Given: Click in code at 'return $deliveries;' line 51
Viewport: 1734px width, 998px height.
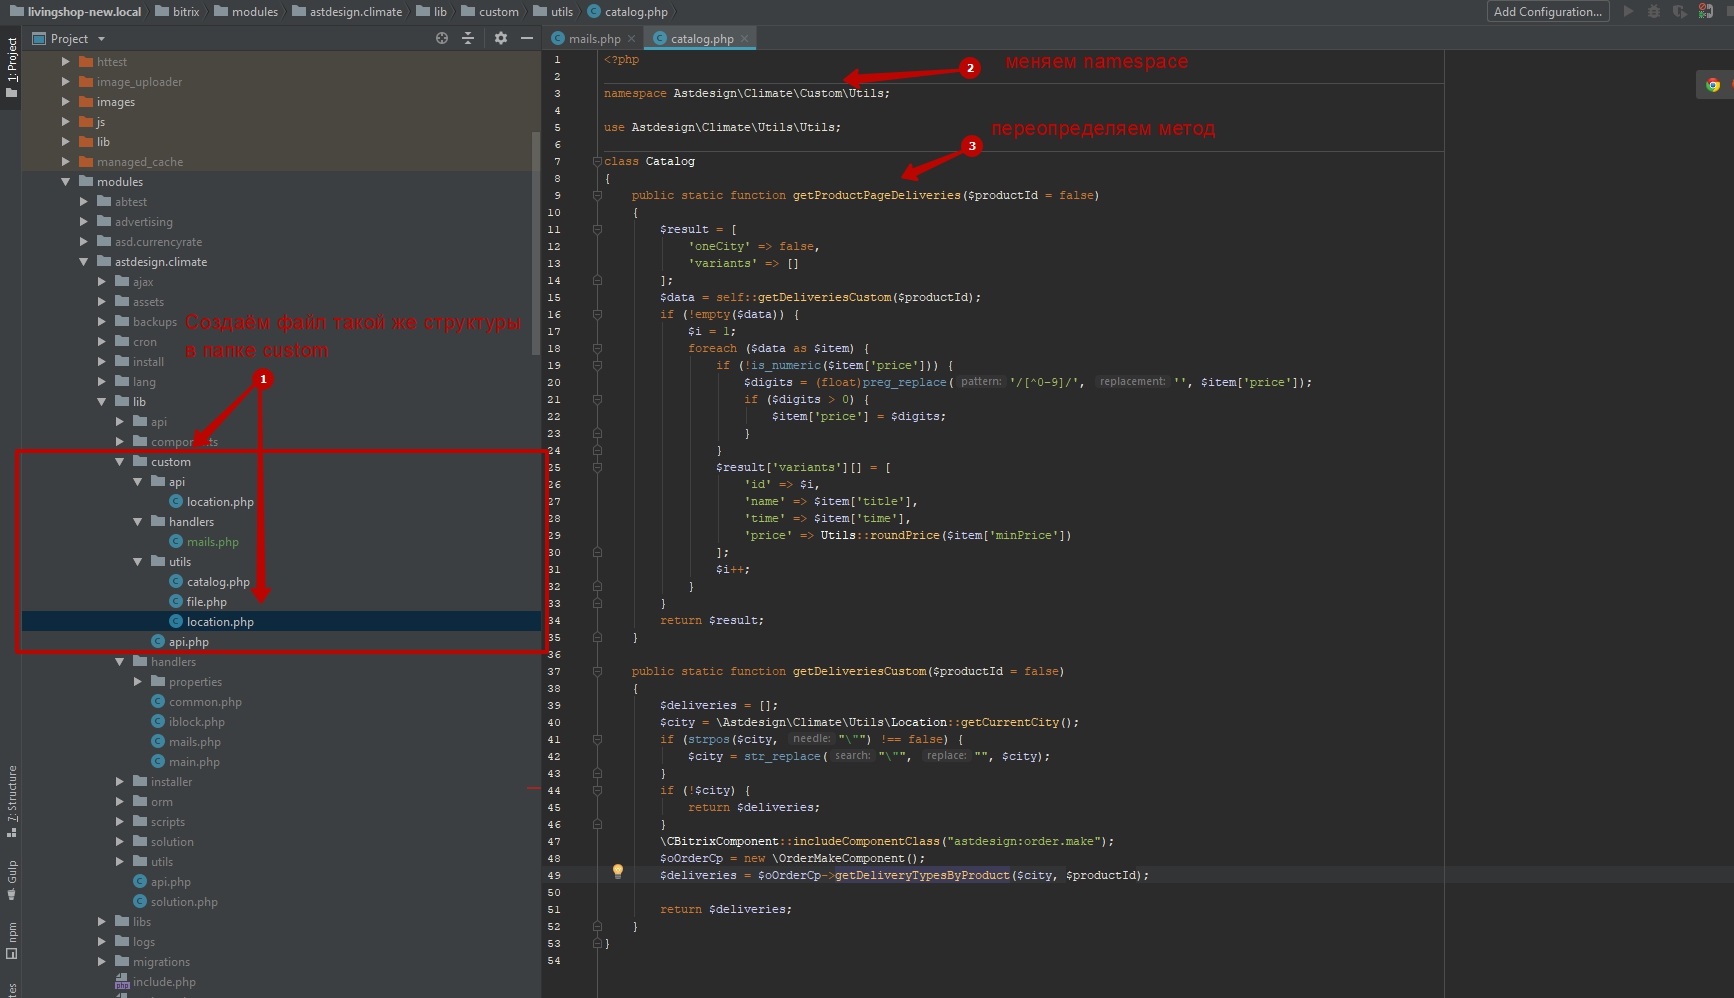Looking at the screenshot, I should (725, 909).
